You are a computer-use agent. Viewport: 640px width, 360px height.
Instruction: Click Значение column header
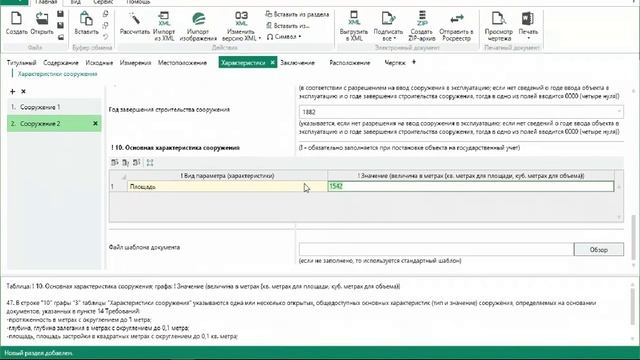coord(471,176)
